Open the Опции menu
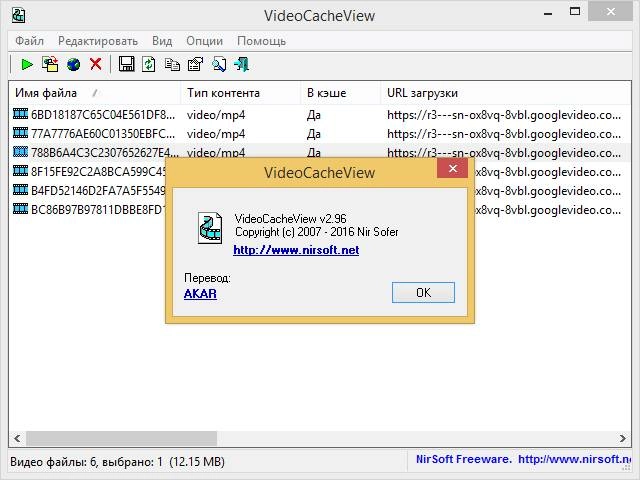640x480 pixels. pyautogui.click(x=204, y=41)
